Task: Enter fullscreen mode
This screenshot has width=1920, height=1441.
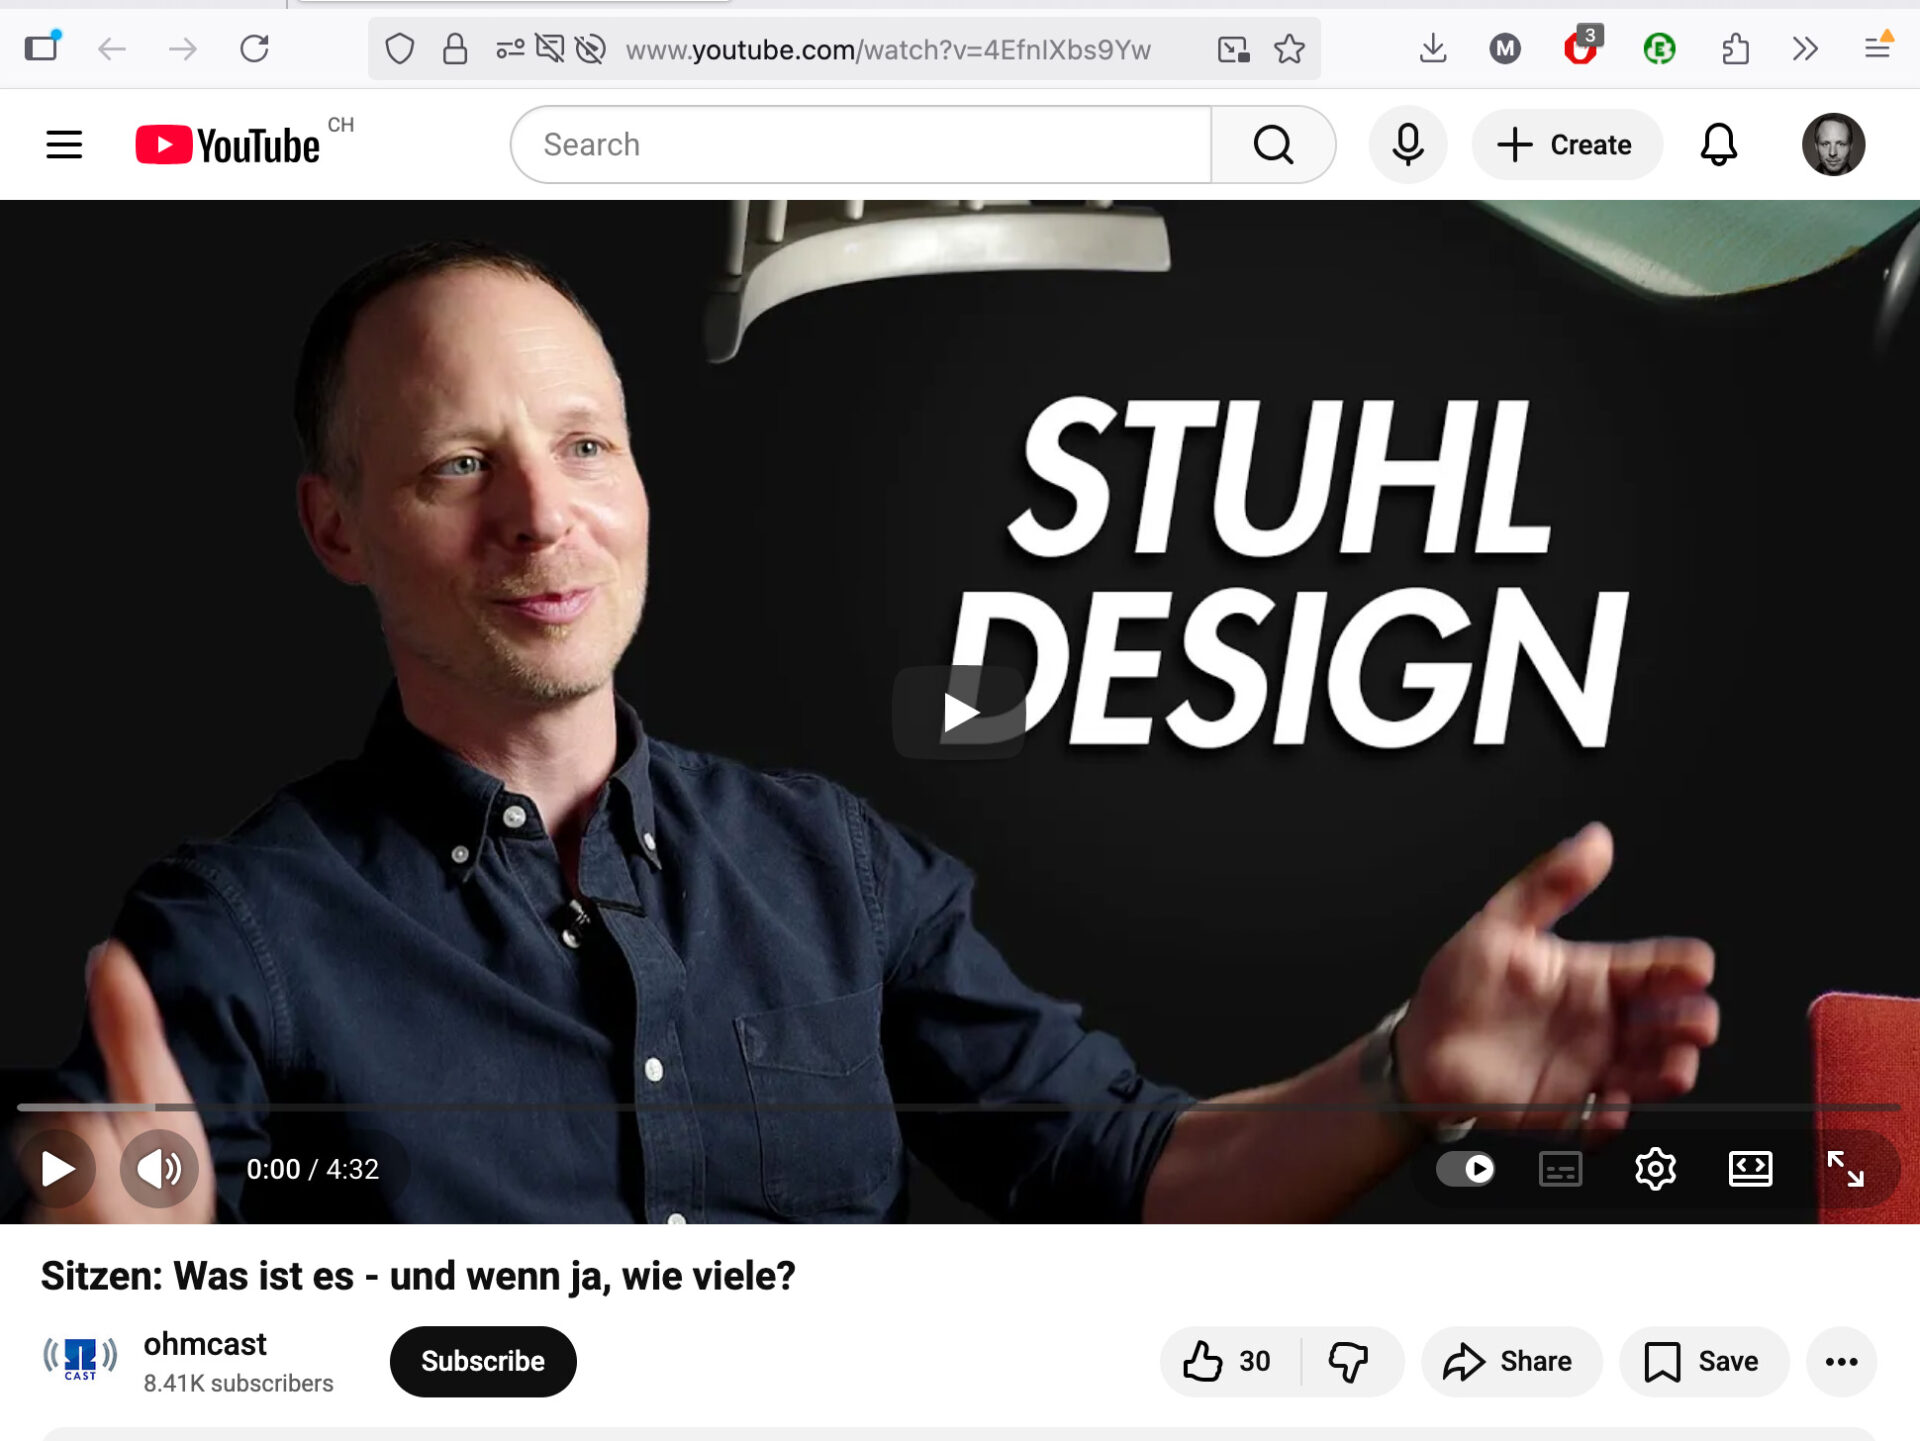Action: pyautogui.click(x=1845, y=1168)
